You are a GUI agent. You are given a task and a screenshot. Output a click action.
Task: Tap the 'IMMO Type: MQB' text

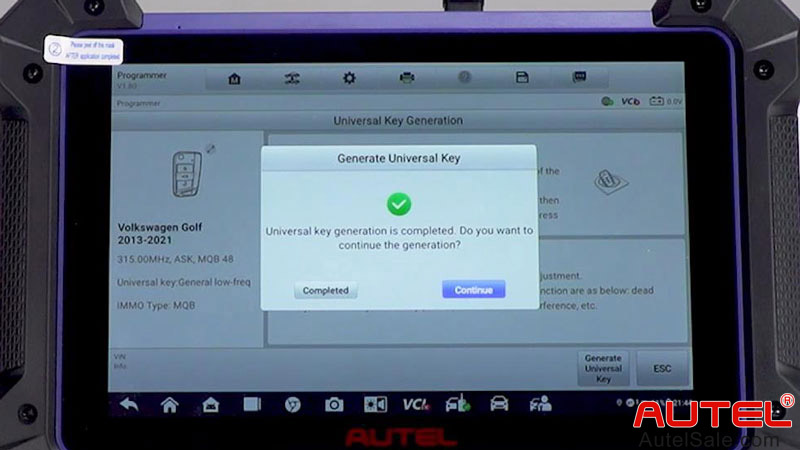click(156, 306)
